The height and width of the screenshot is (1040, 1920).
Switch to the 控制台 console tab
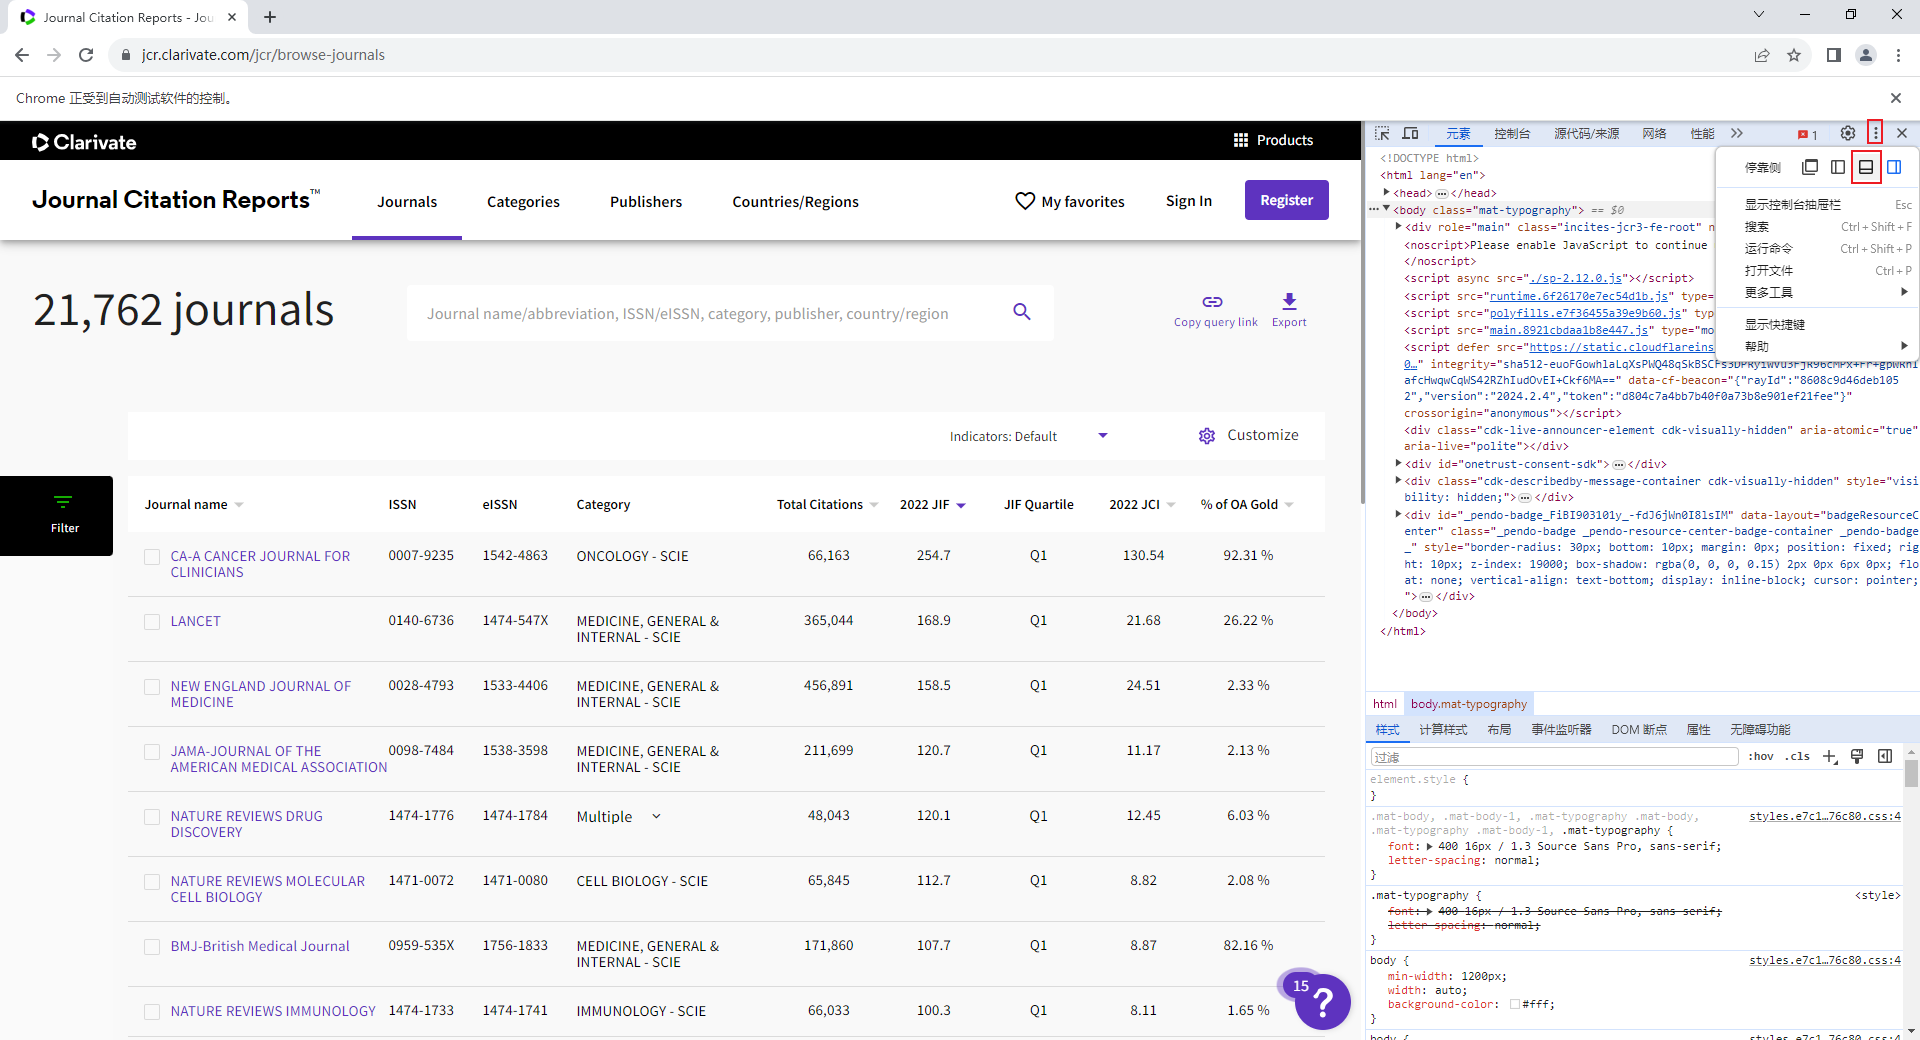click(x=1512, y=133)
